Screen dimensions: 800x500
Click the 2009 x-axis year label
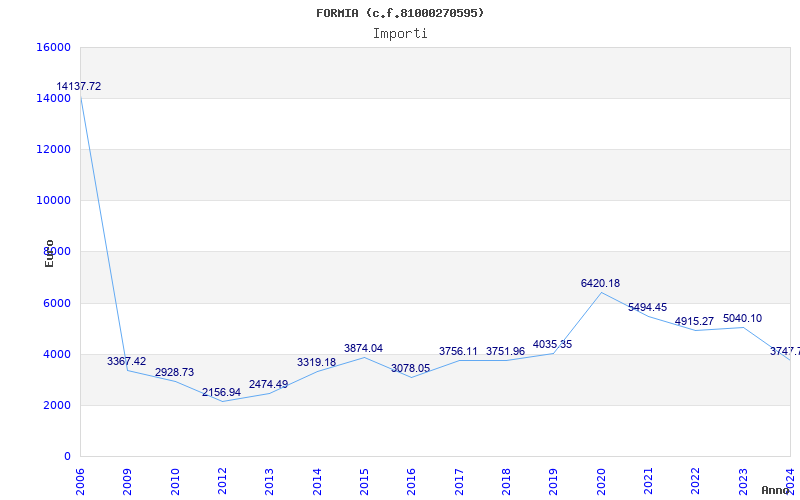click(x=128, y=482)
